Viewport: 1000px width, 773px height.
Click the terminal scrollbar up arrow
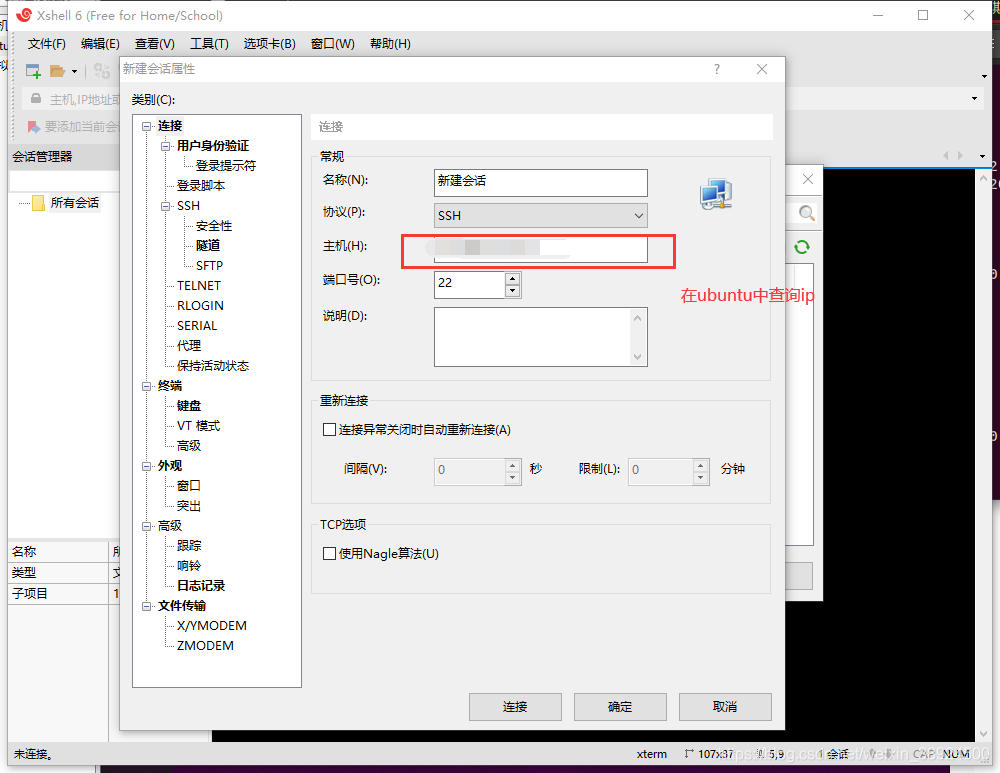click(x=983, y=179)
